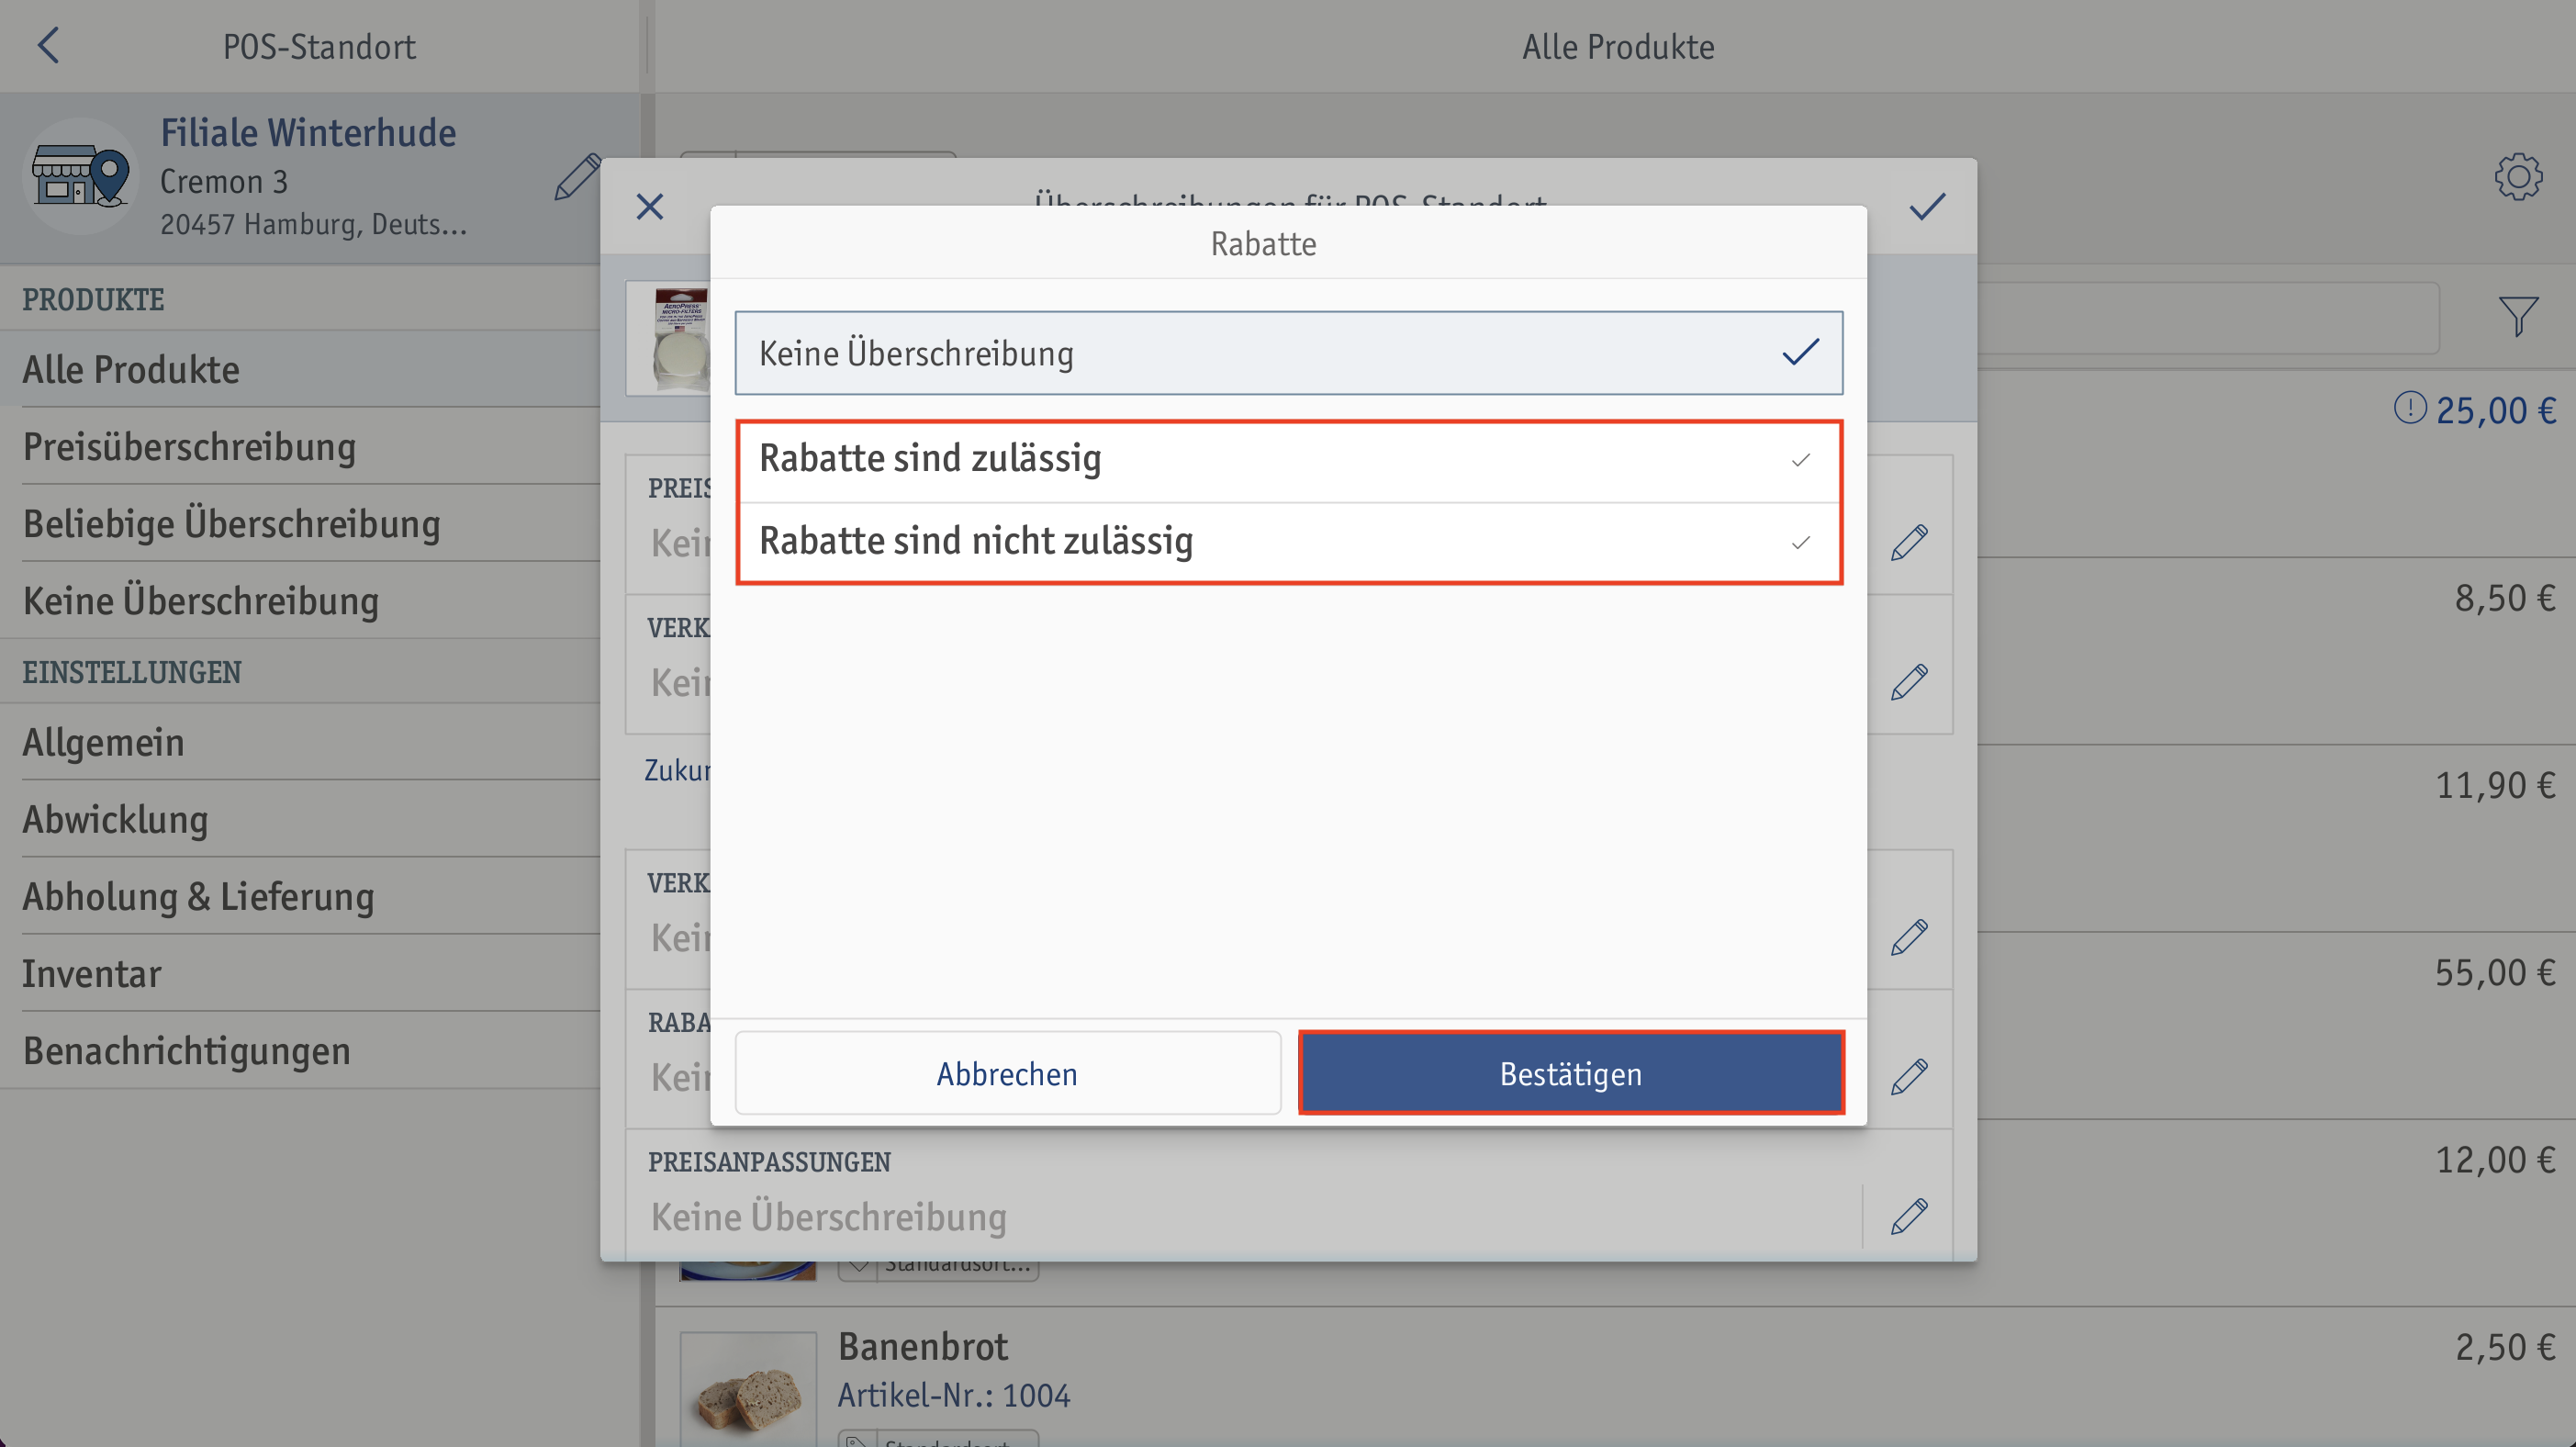Open the Banenbrot product thumbnail
The height and width of the screenshot is (1447, 2576).
coord(748,1390)
